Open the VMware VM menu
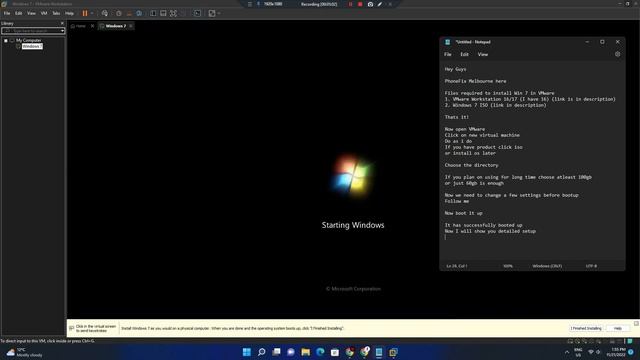Viewport: 640px width, 360px height. tap(44, 13)
